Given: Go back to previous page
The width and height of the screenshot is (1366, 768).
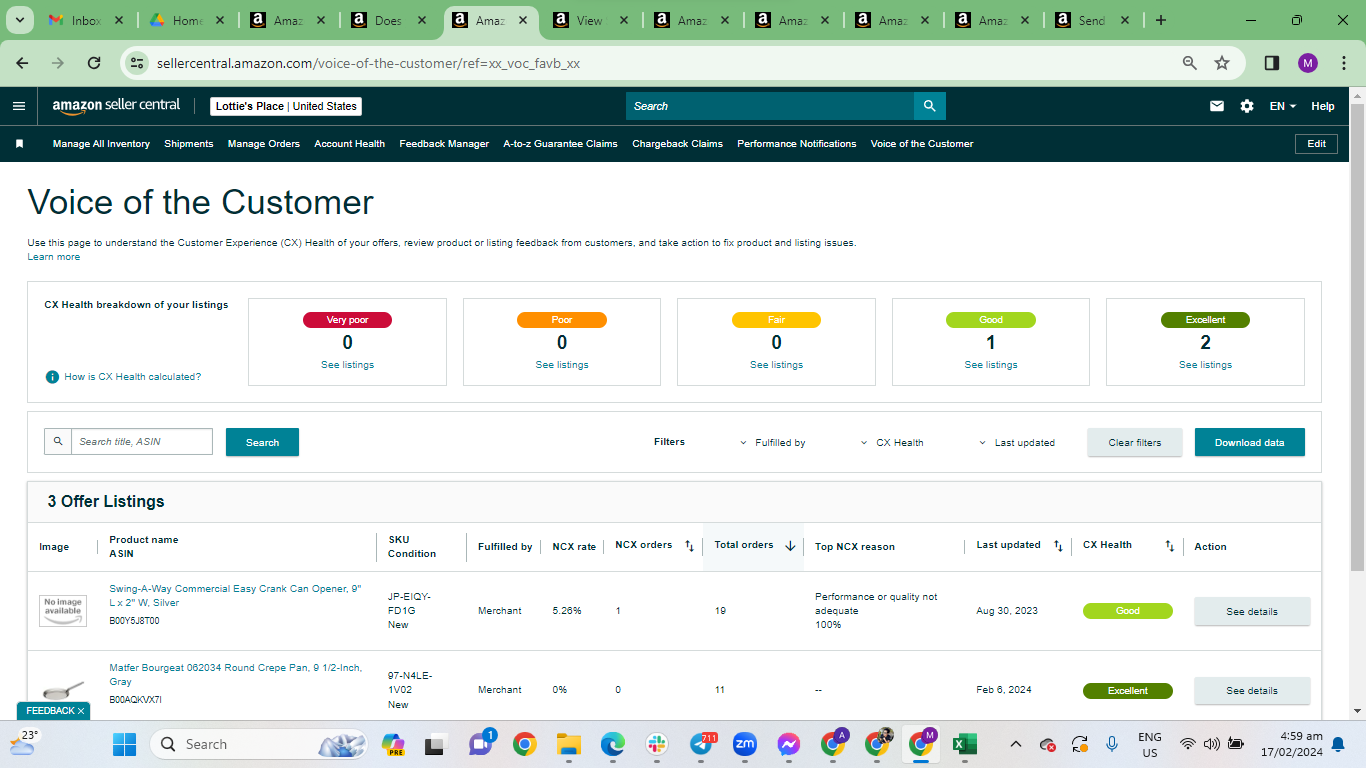Looking at the screenshot, I should [23, 63].
